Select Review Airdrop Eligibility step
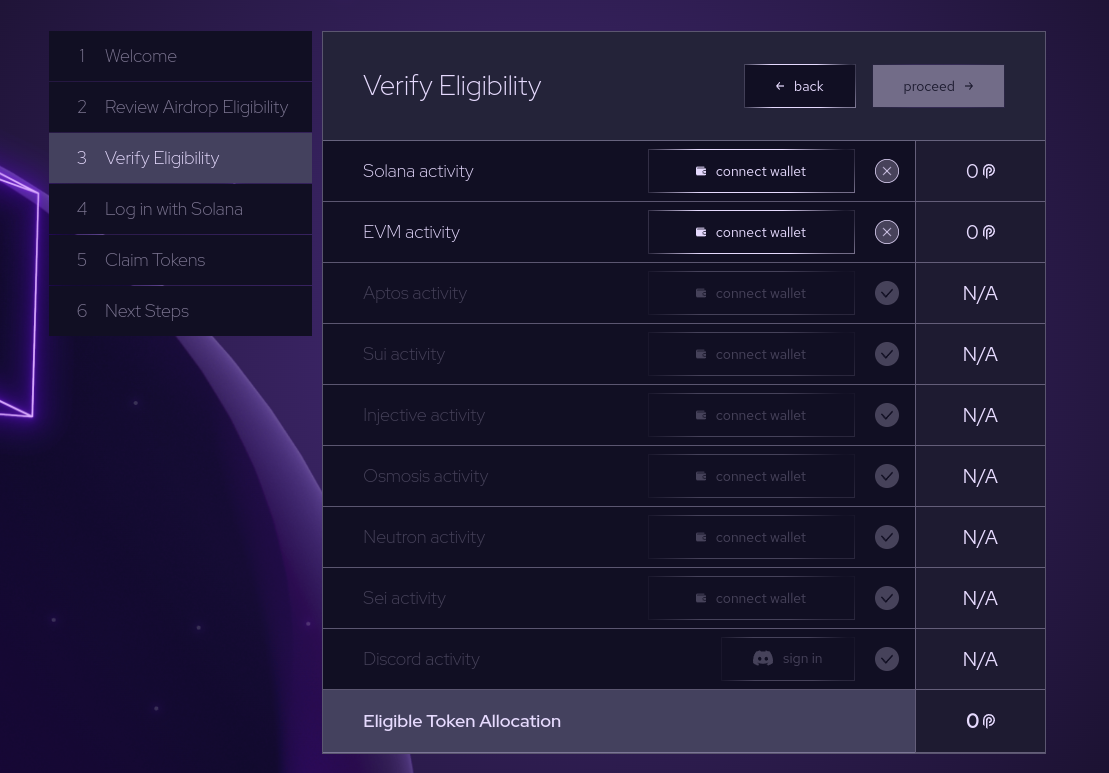This screenshot has height=773, width=1109. [196, 107]
